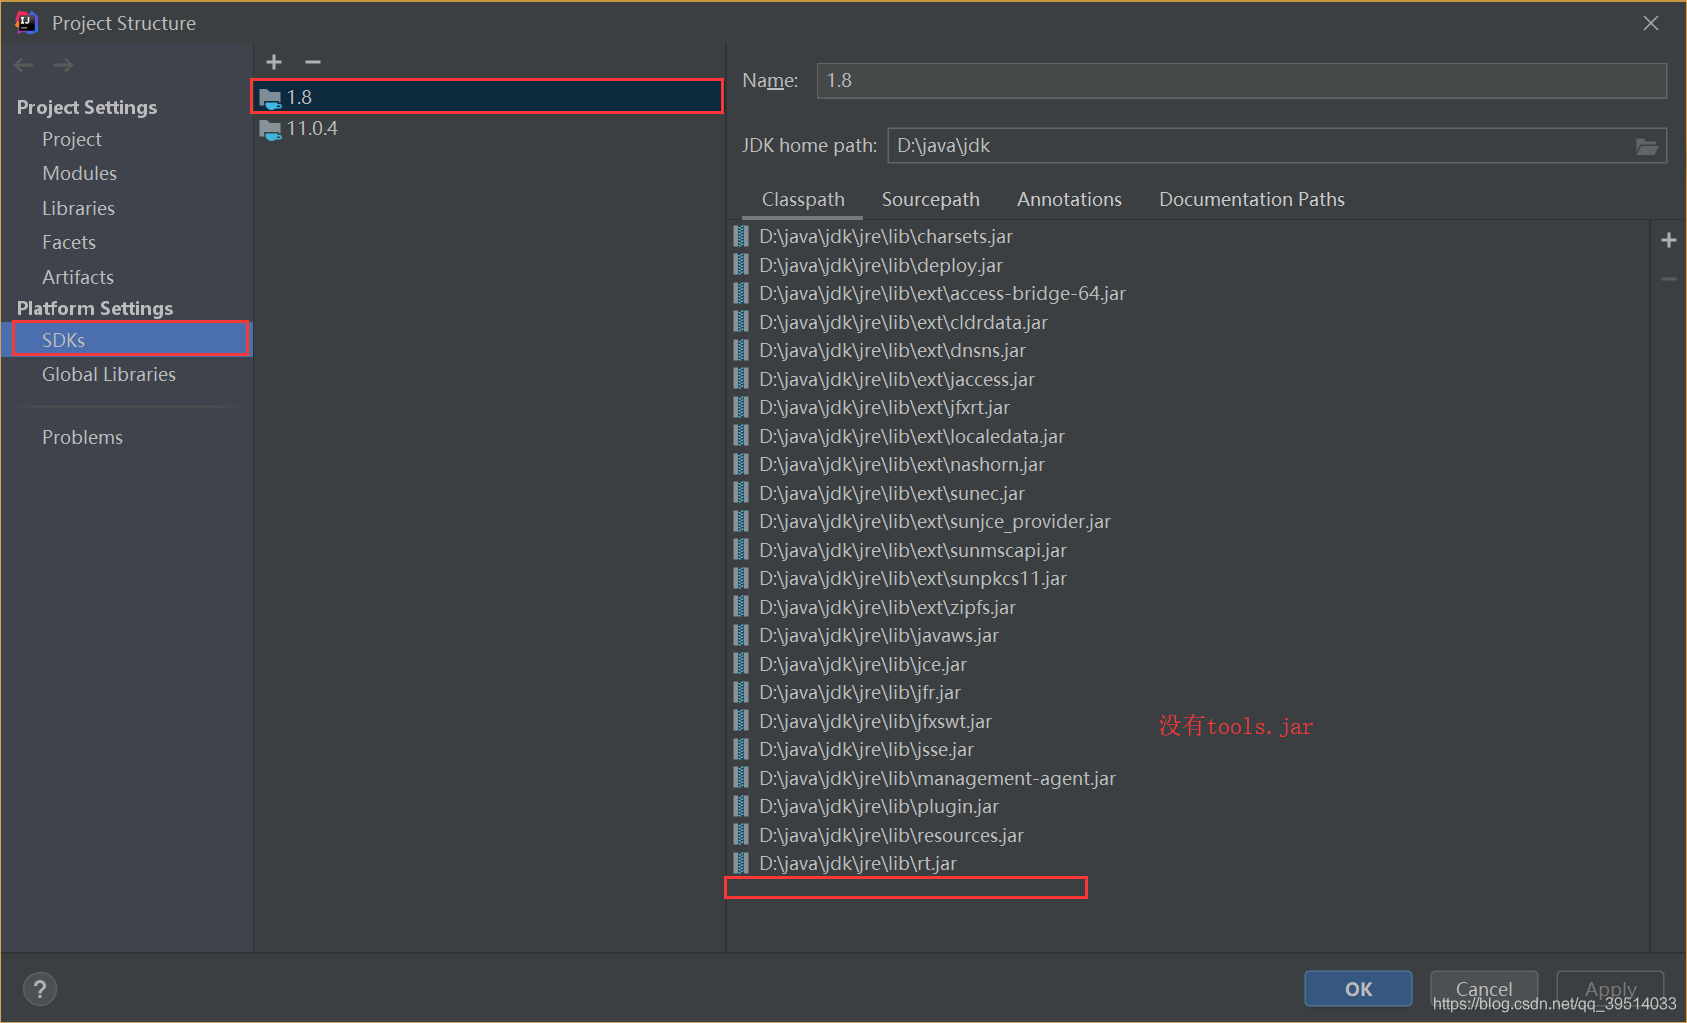Select the jaccess.jar classpath entry
The image size is (1687, 1023).
(x=897, y=379)
